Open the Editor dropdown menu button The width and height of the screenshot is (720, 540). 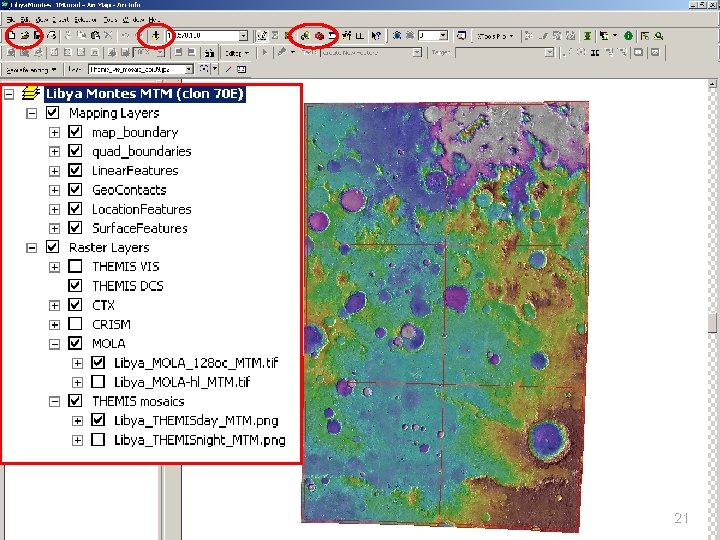237,53
